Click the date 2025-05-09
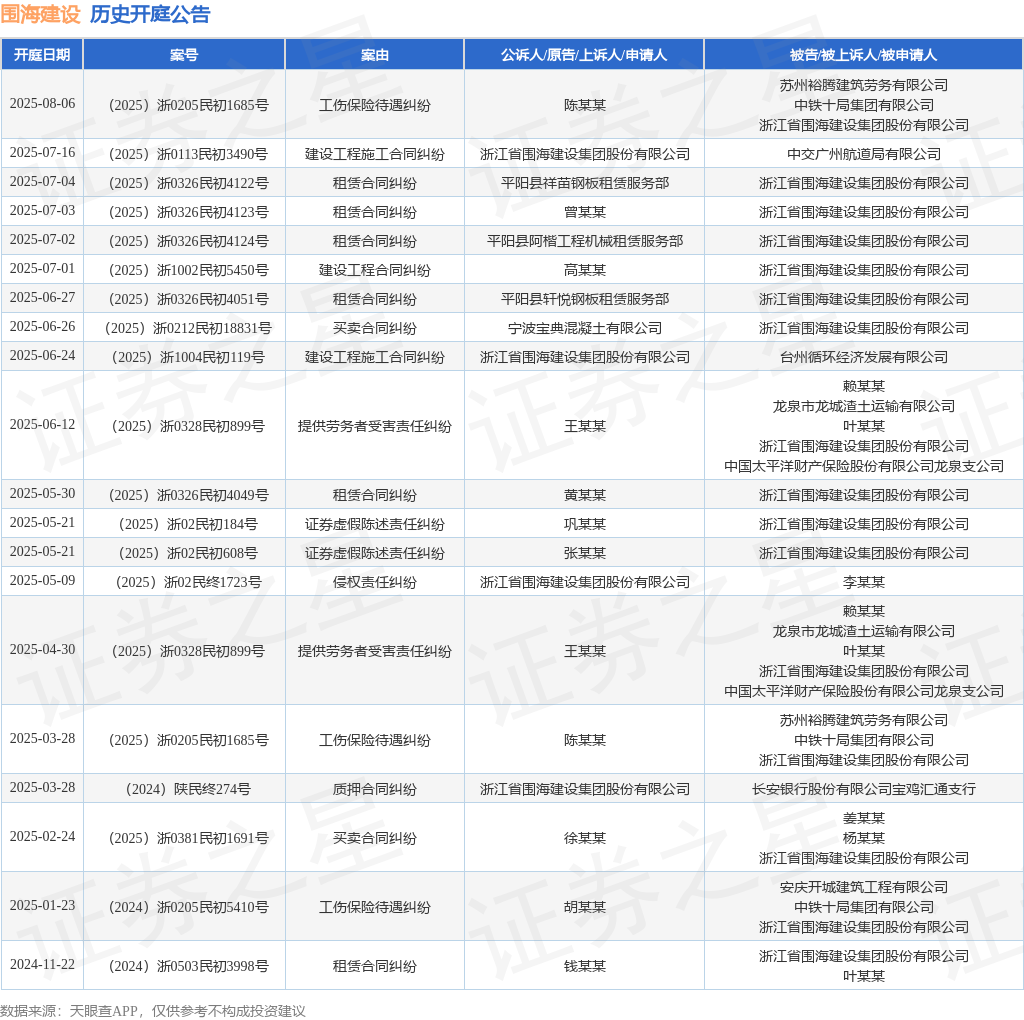This screenshot has height=1020, width=1024. click(42, 581)
